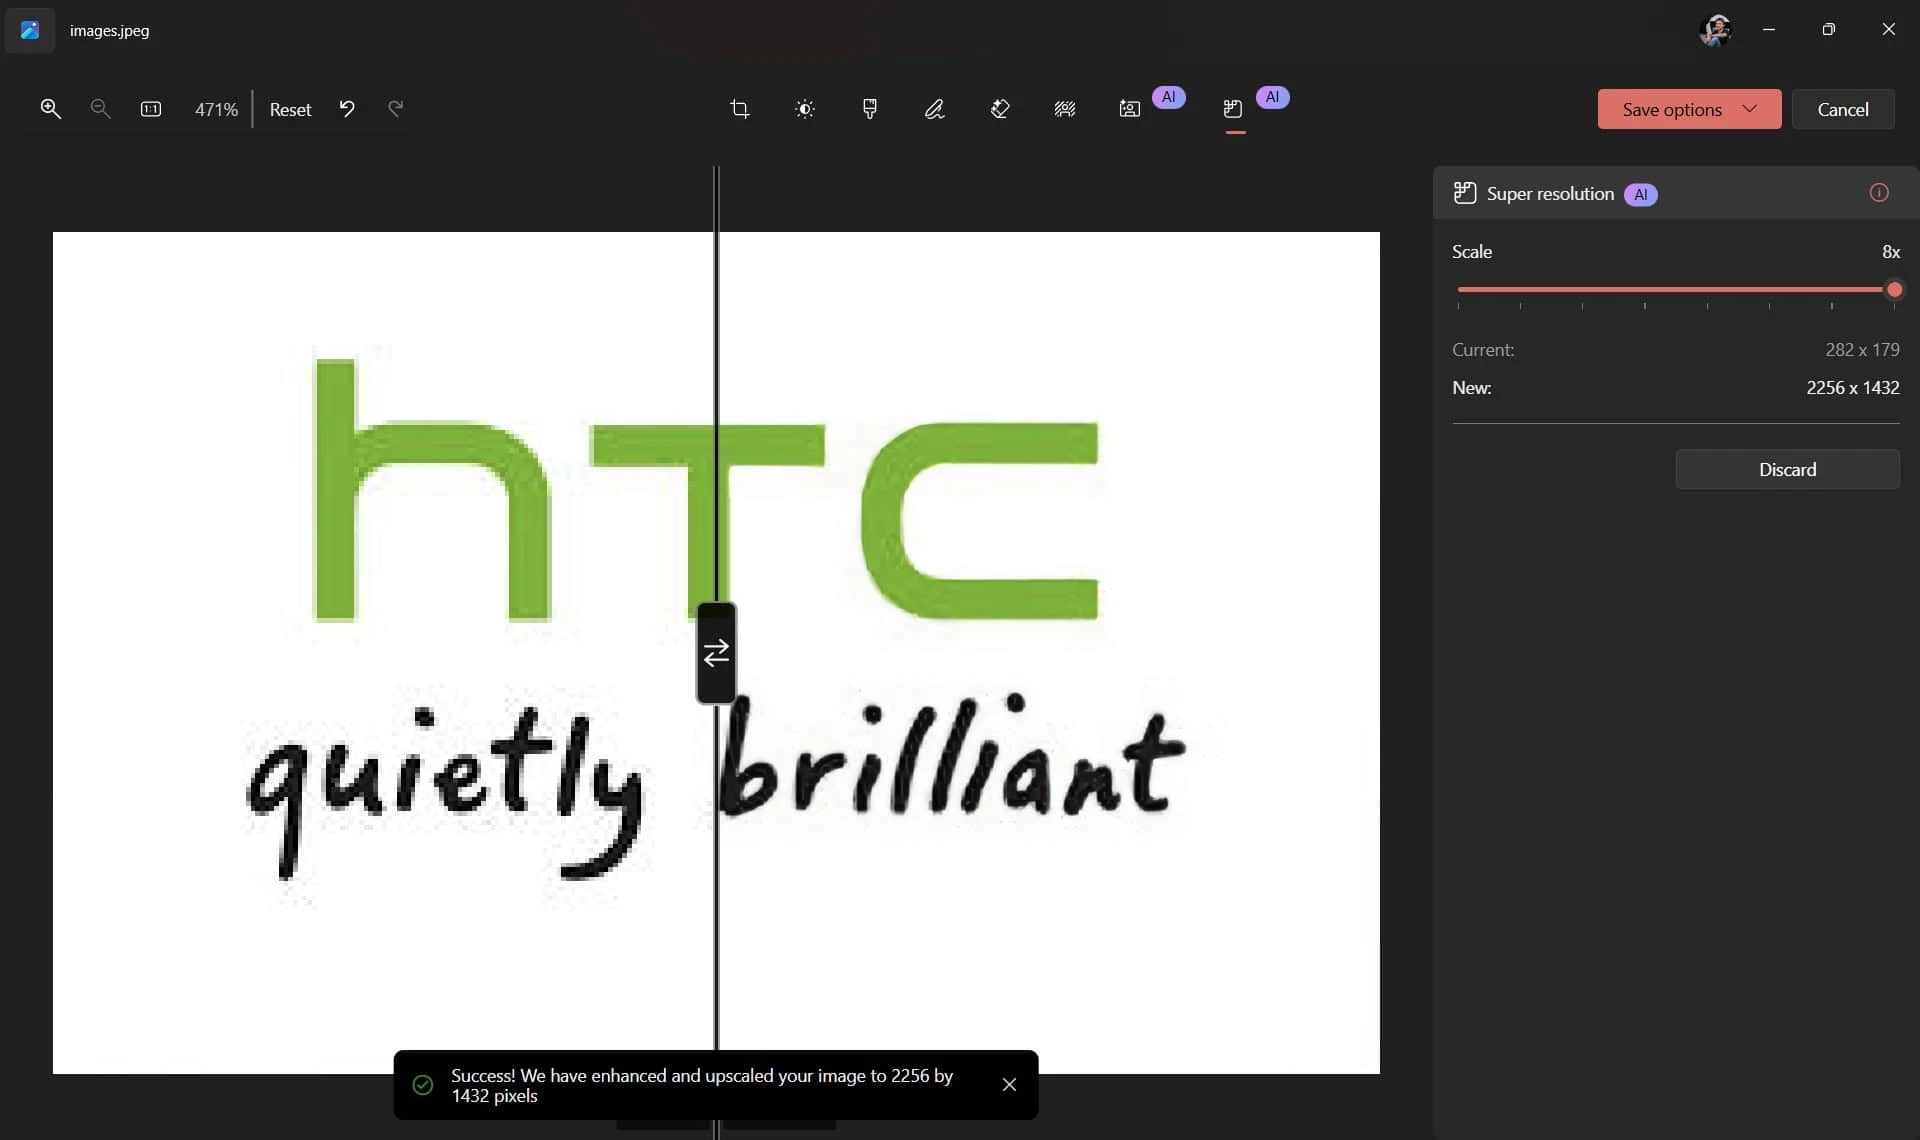Viewport: 1920px width, 1140px height.
Task: Select the Crop tool
Action: [740, 109]
